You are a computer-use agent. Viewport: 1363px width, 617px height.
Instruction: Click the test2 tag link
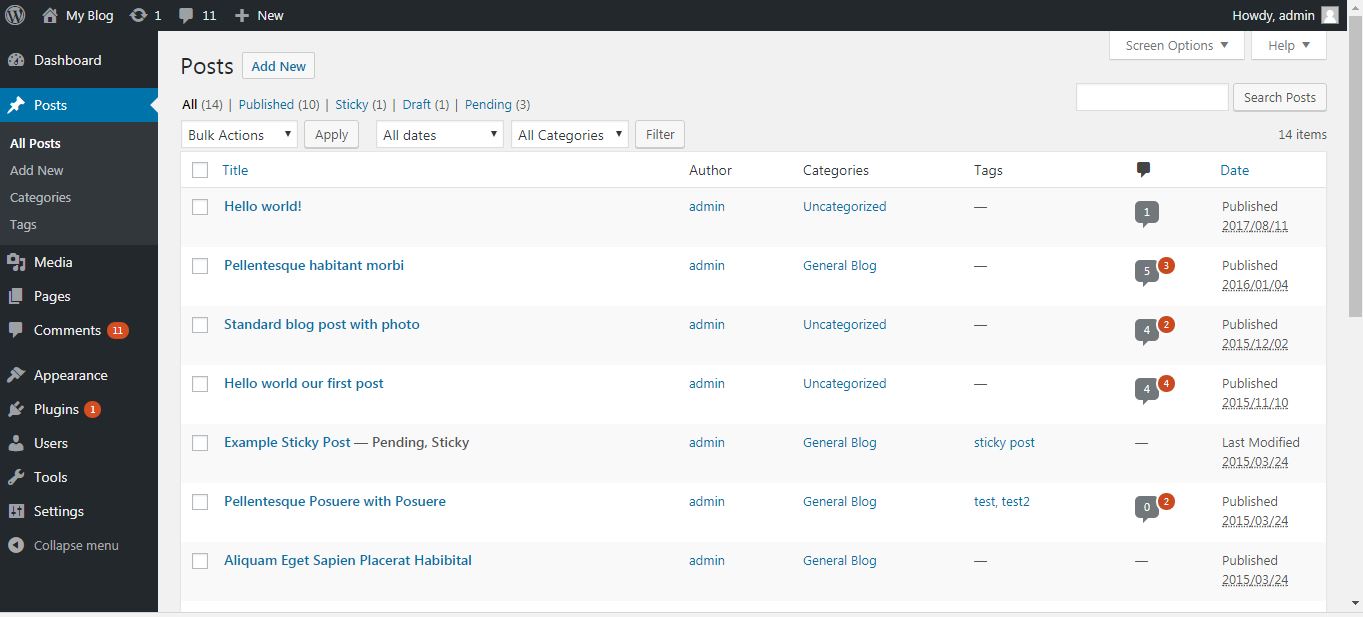(1016, 501)
